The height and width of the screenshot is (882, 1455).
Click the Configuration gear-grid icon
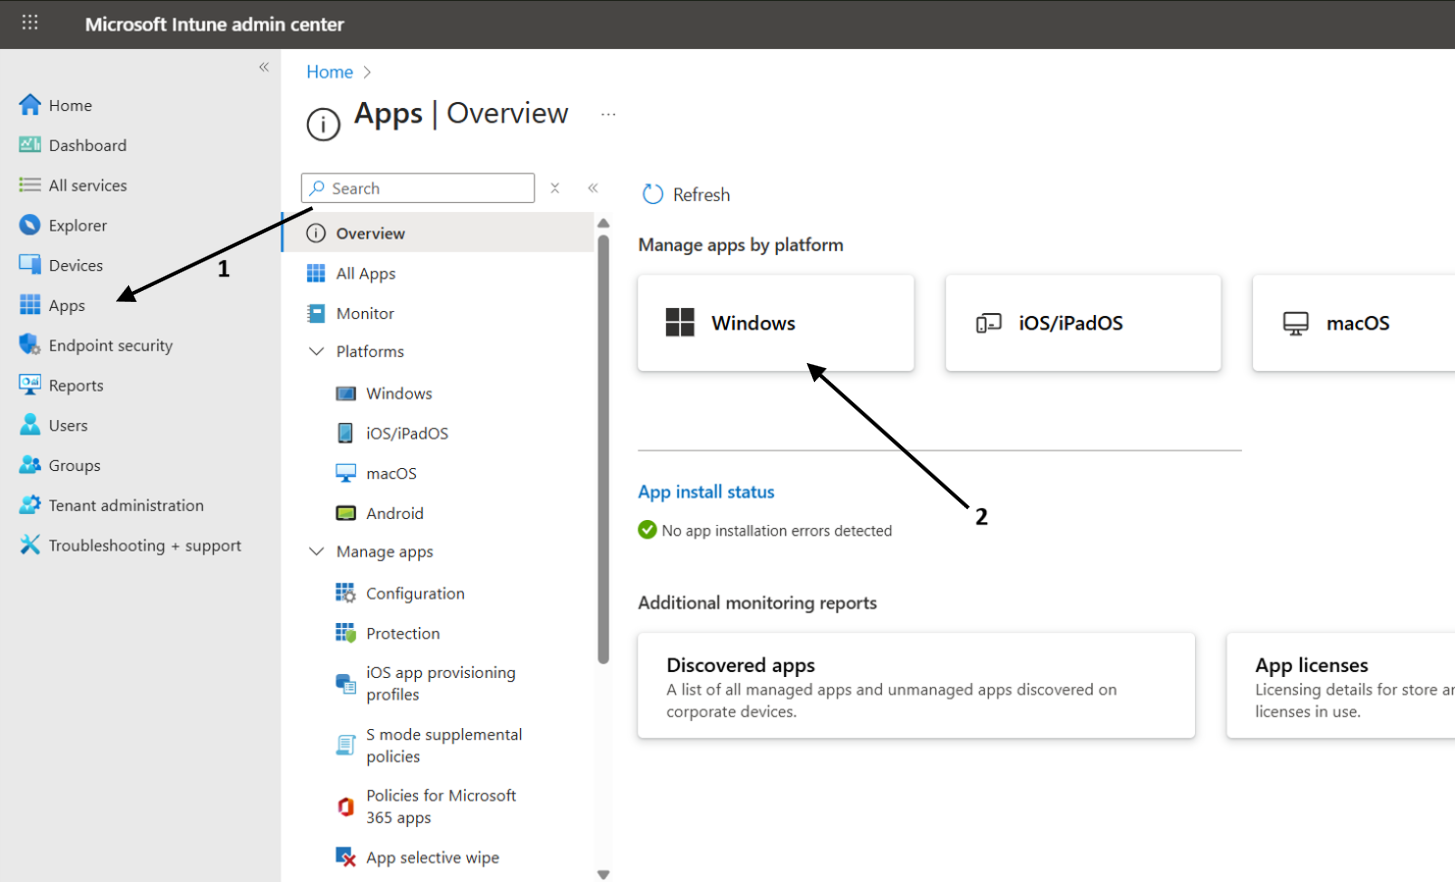(x=345, y=593)
